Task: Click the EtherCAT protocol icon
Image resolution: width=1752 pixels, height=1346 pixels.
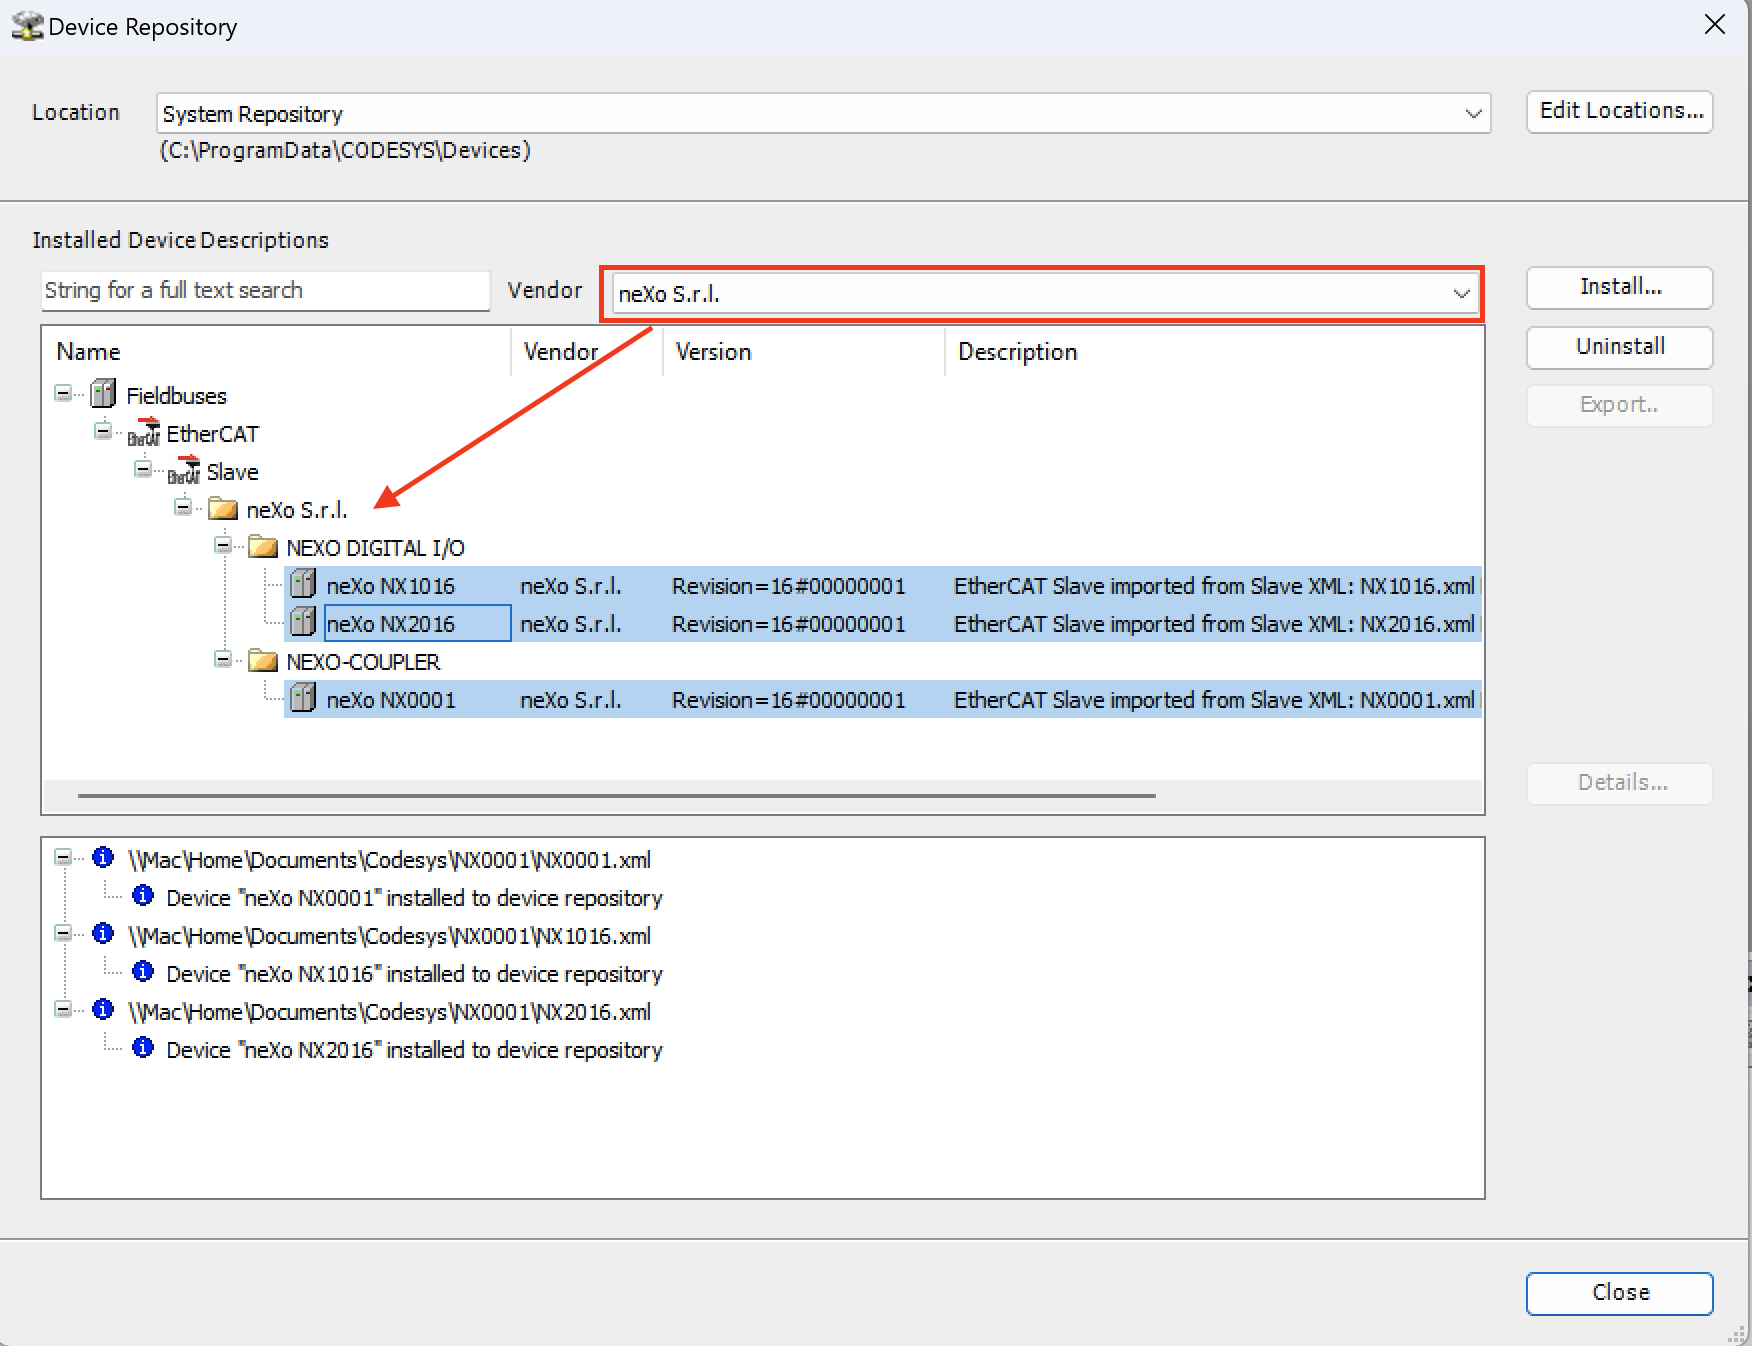Action: click(x=144, y=432)
